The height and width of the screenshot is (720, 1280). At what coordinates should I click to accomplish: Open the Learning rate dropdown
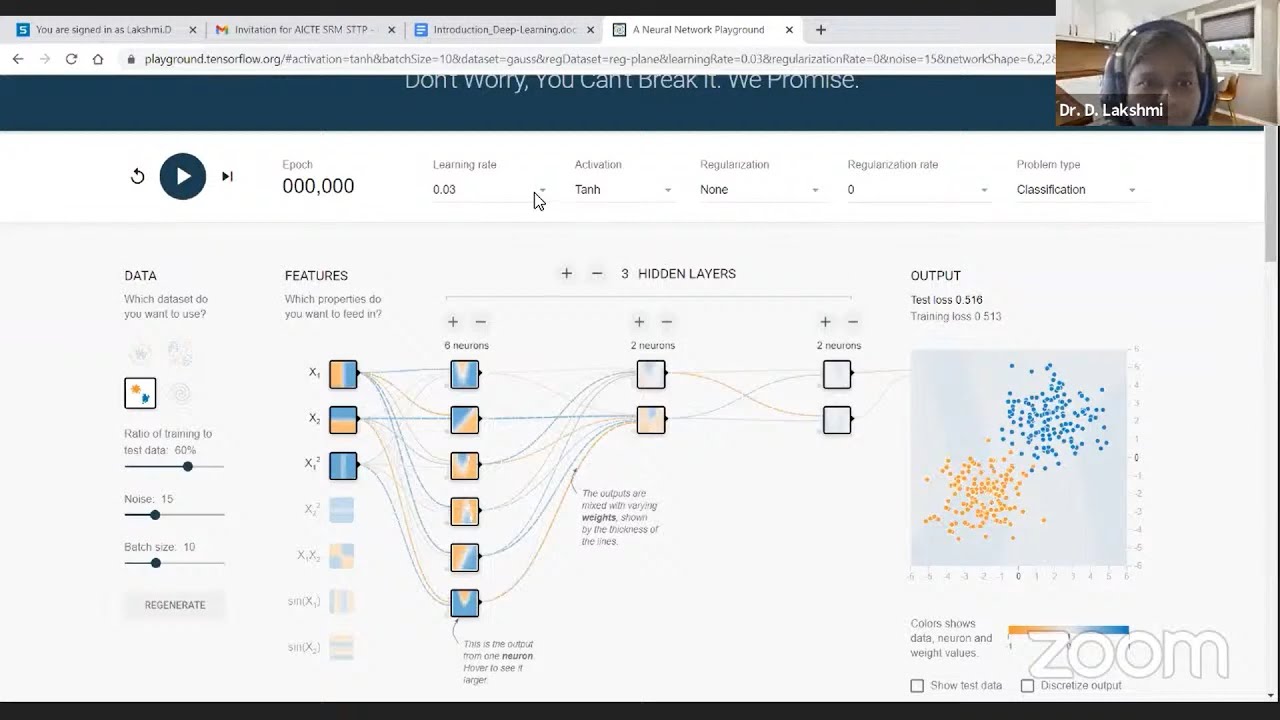pos(490,189)
